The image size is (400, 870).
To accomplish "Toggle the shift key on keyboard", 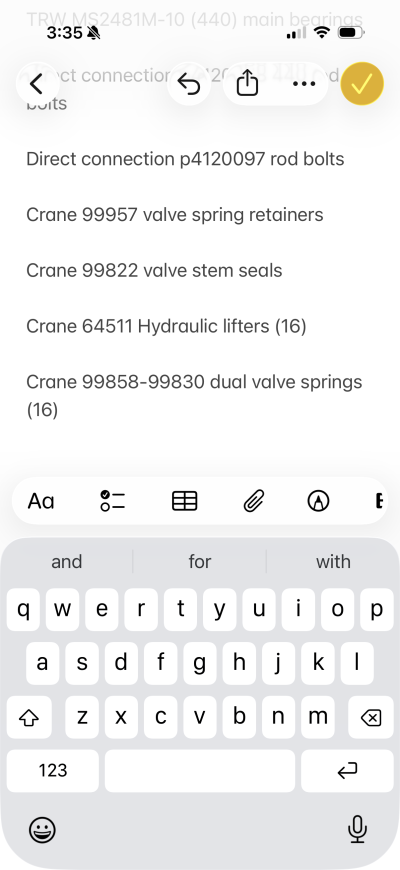I will 29,718.
